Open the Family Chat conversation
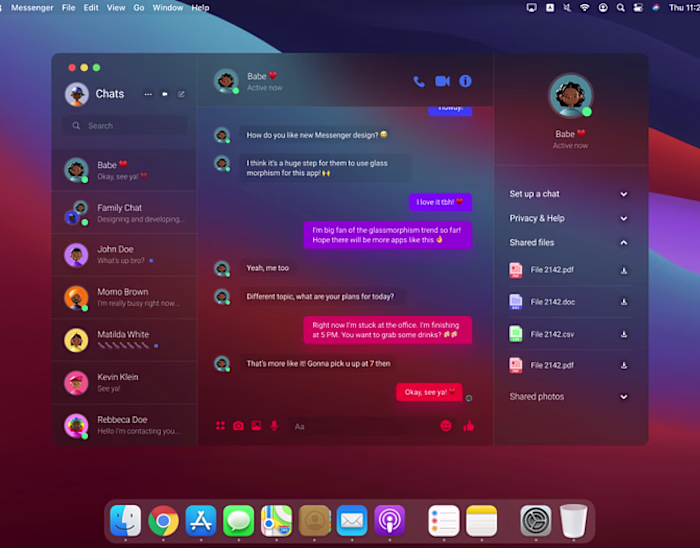This screenshot has height=548, width=700. (x=125, y=212)
